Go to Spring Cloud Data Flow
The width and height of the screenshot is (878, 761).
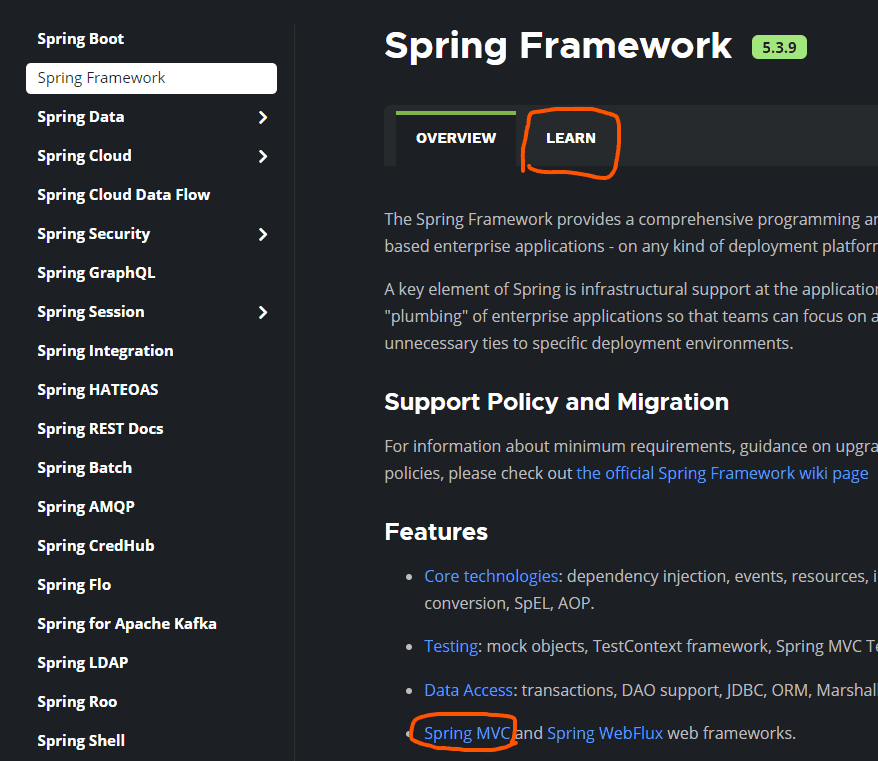coord(124,195)
